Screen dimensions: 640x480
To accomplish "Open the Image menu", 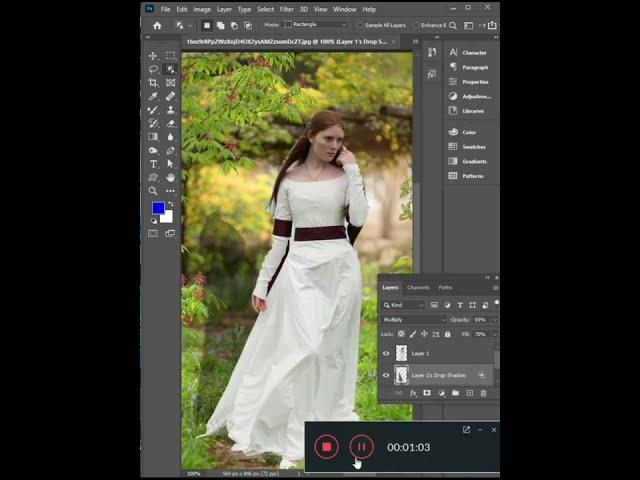I will click(202, 9).
